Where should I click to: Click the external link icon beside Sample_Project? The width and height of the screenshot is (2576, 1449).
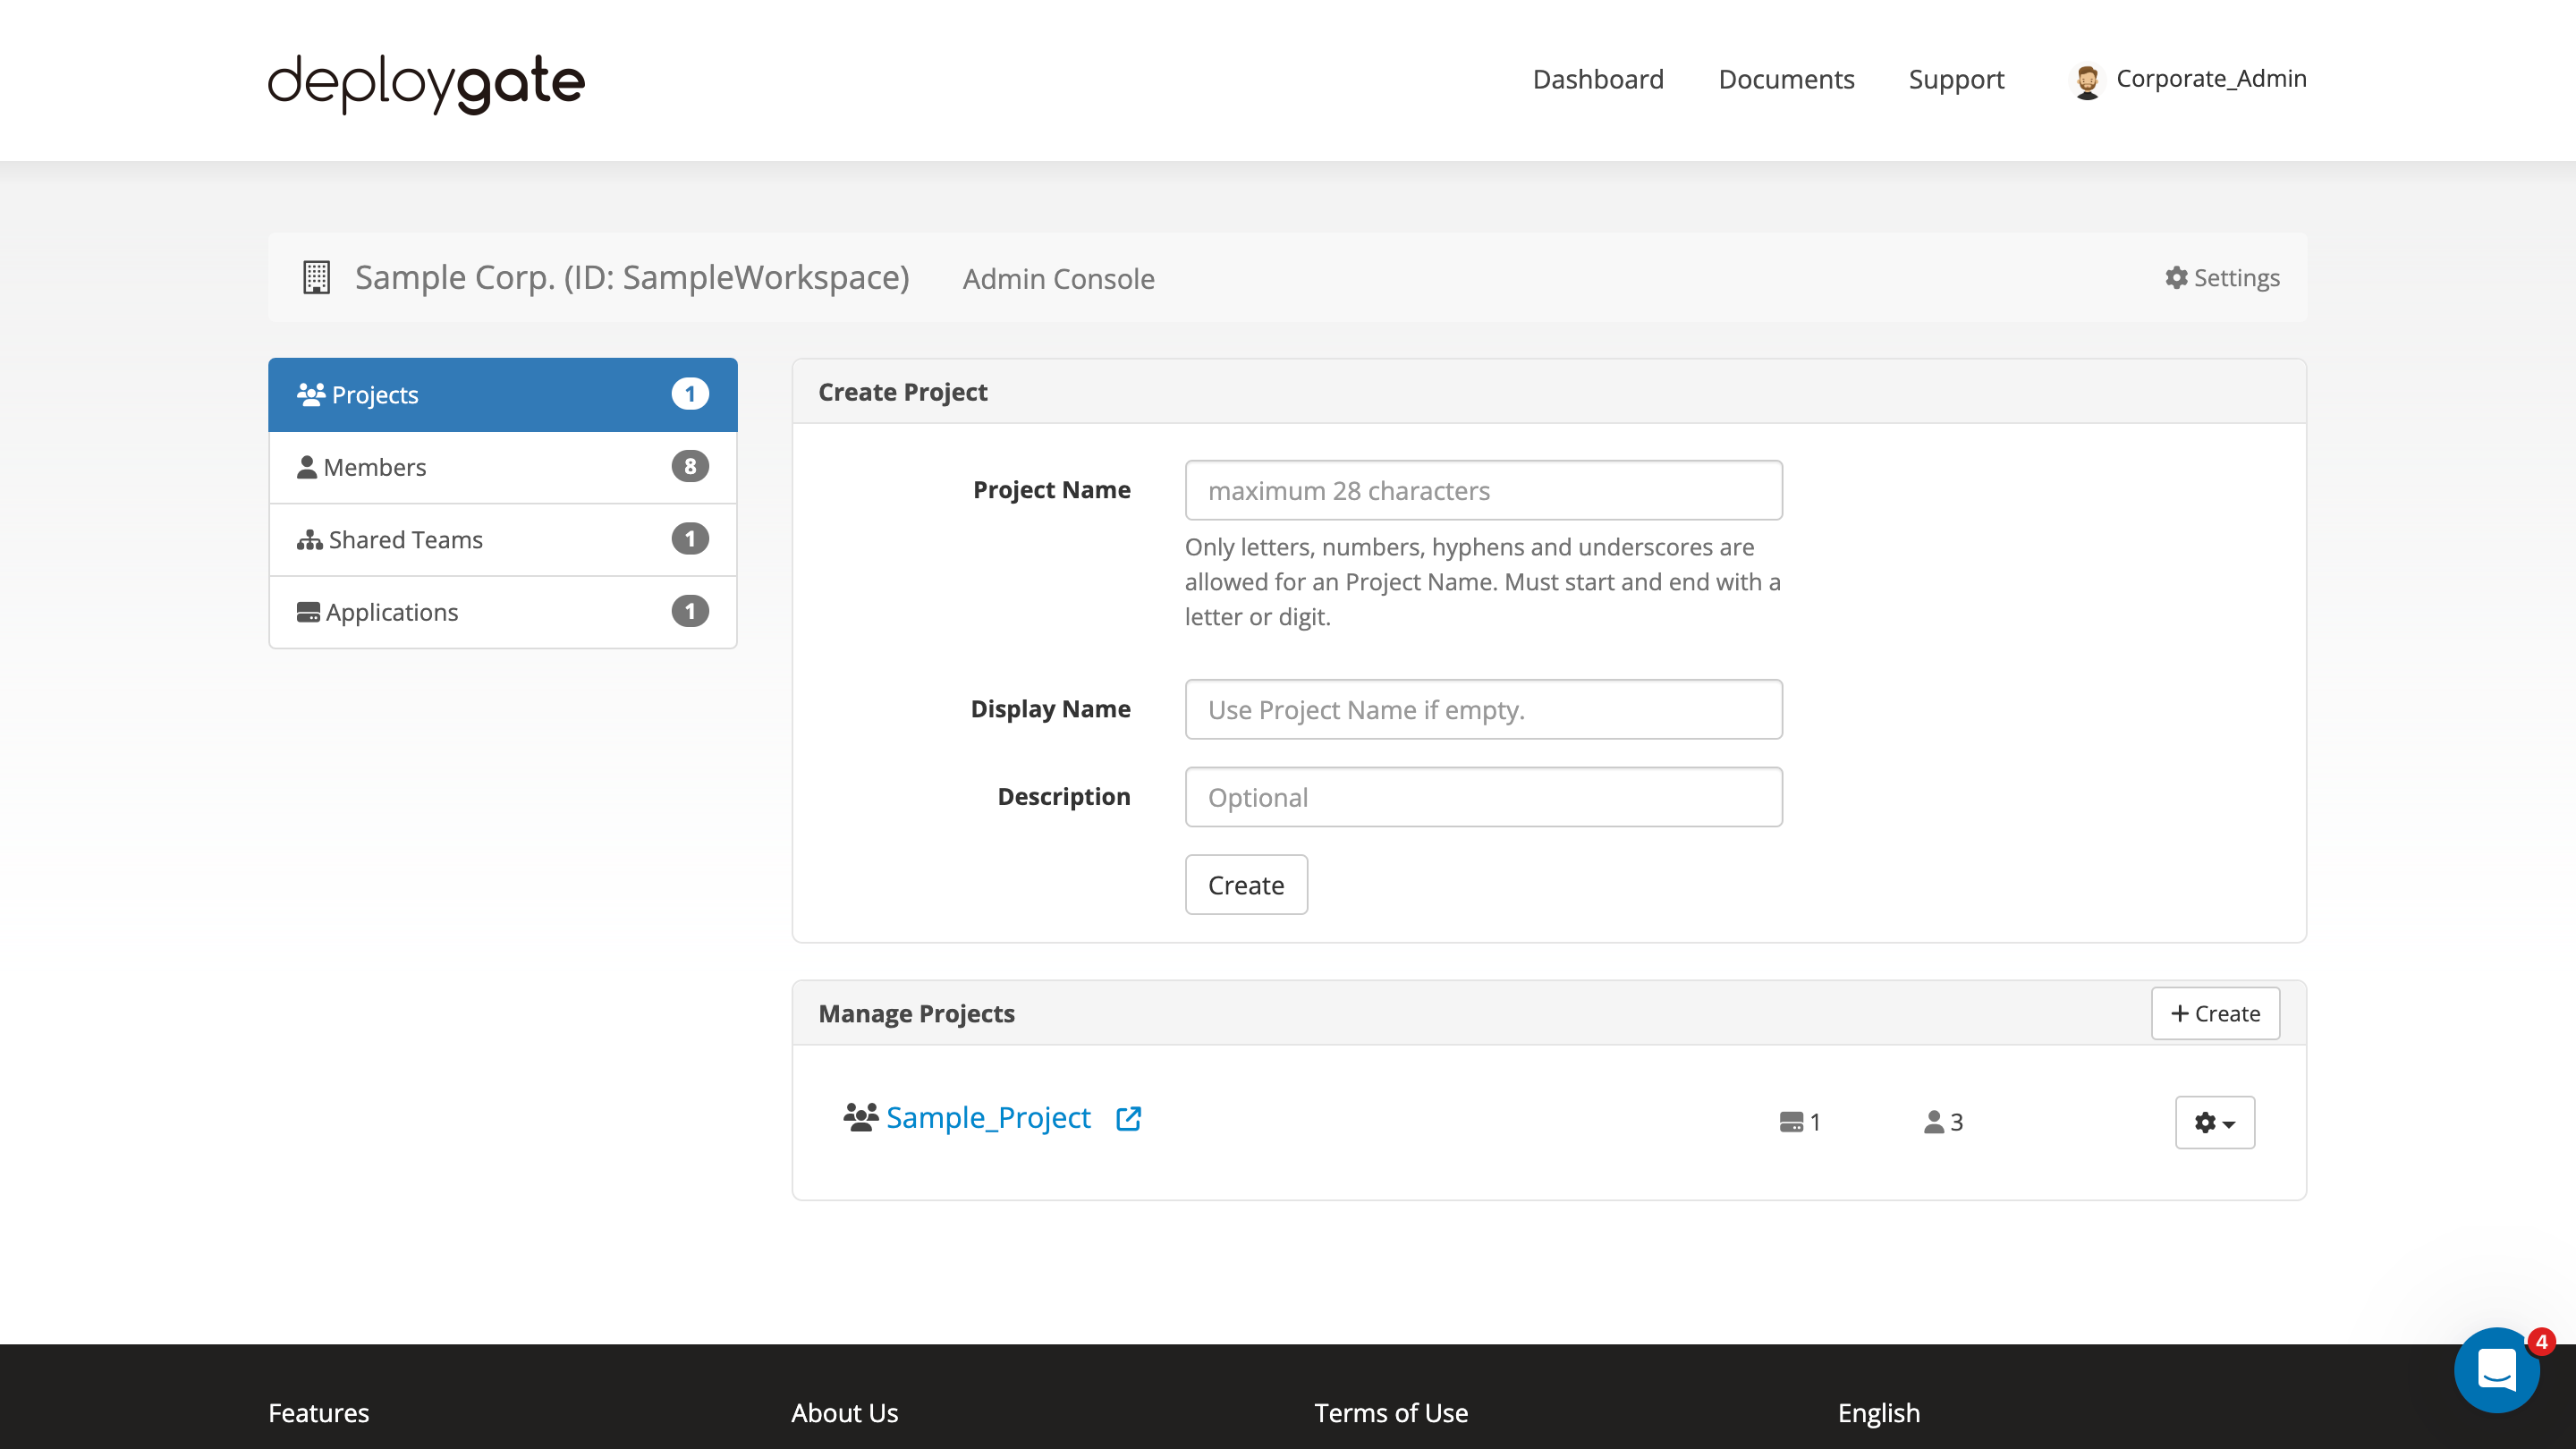click(1127, 1118)
